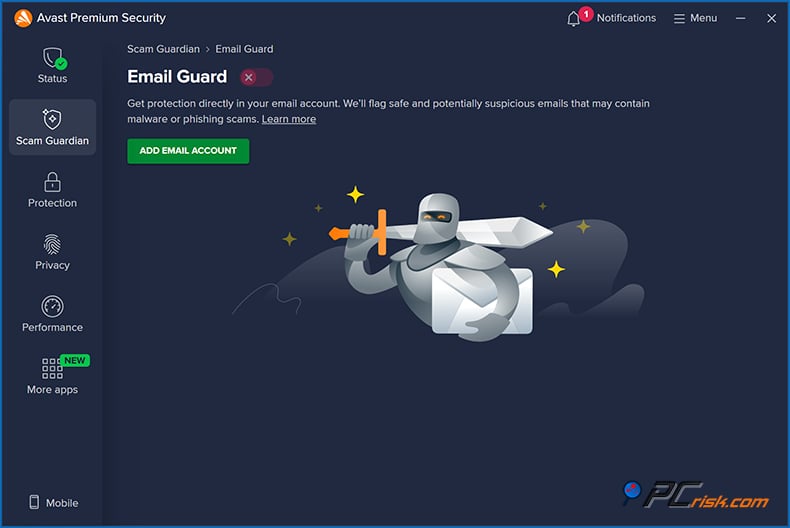Select the Scam Guardian sidebar icon

52,119
